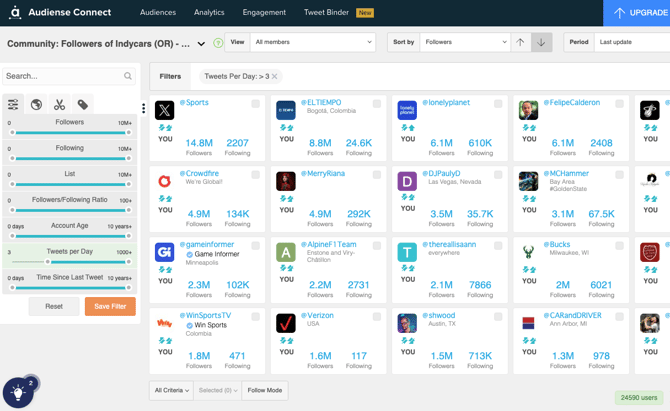This screenshot has height=411, width=670.
Task: Open the Audiences menu
Action: click(x=158, y=12)
